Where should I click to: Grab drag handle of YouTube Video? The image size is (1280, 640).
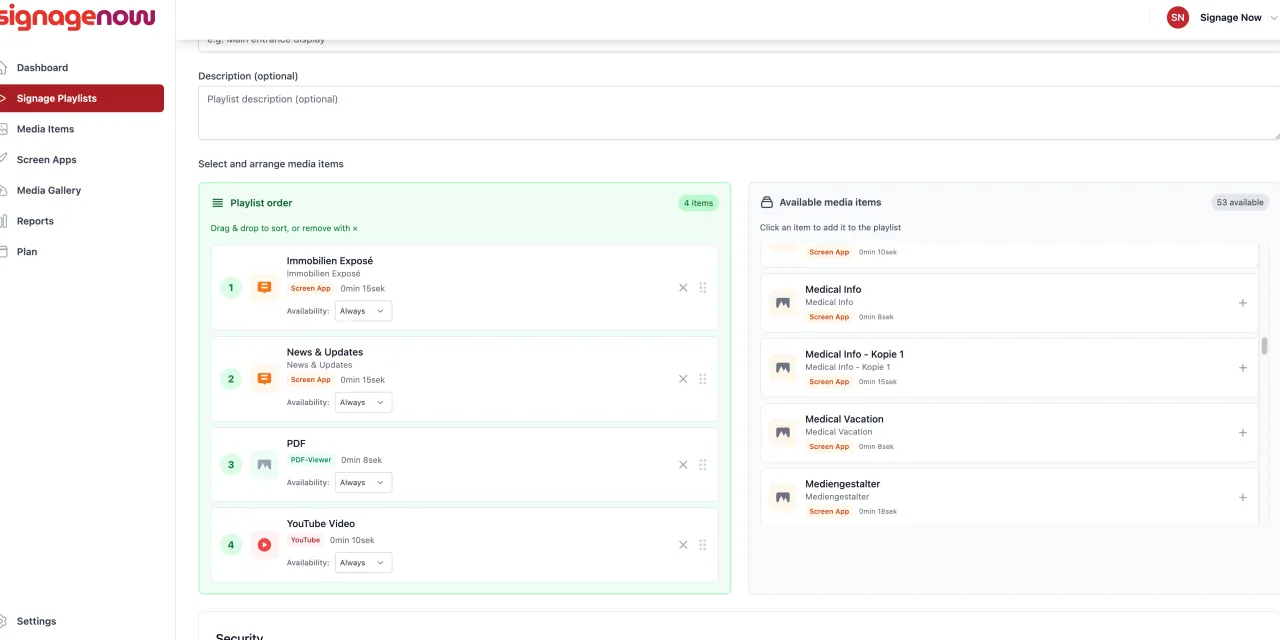coord(703,545)
